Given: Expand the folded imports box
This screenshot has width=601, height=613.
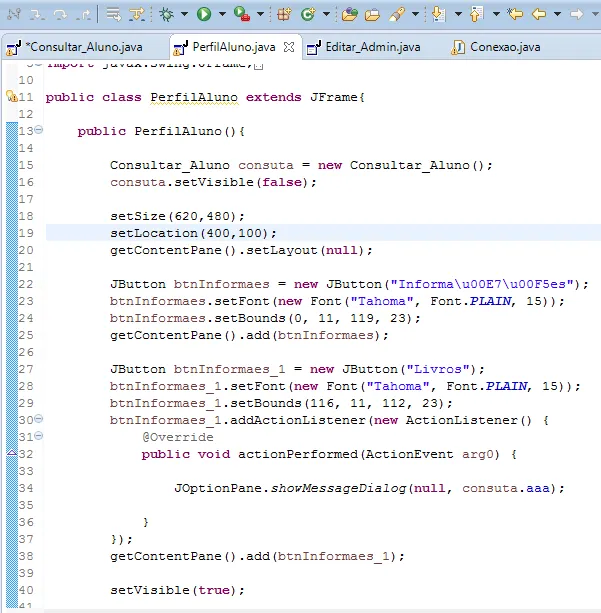Looking at the screenshot, I should (x=258, y=66).
